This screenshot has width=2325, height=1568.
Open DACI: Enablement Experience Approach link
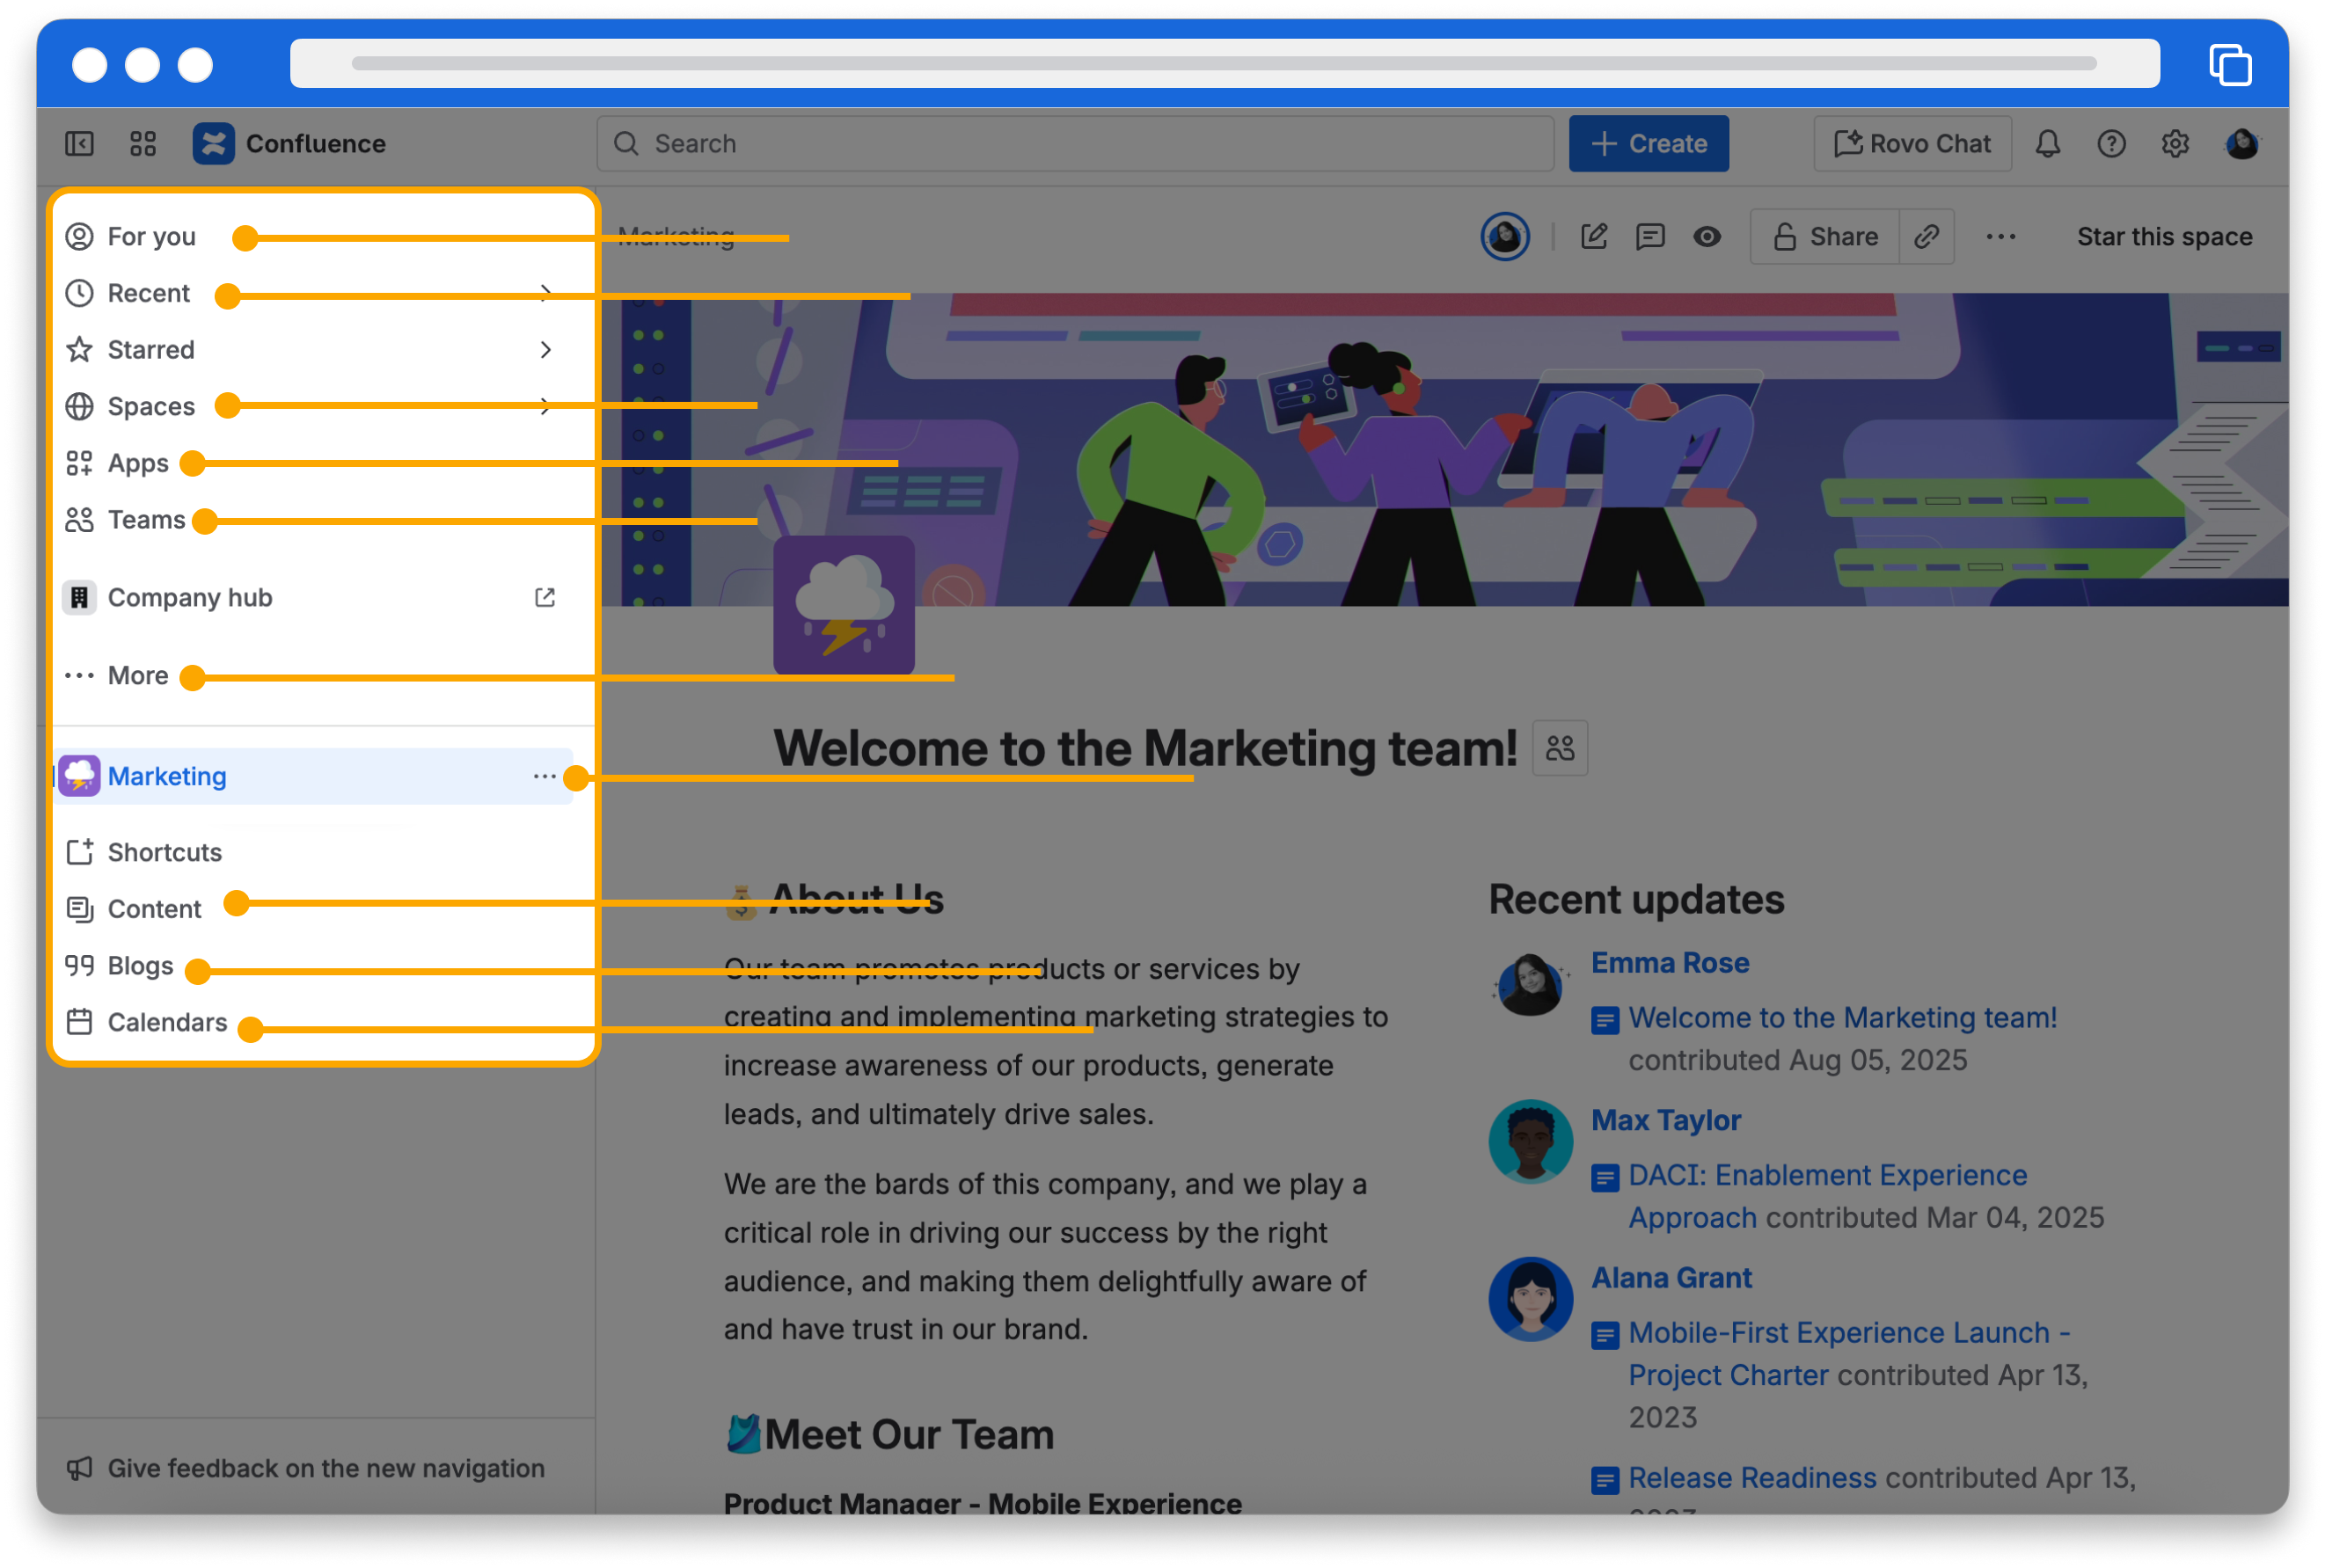point(1826,1175)
